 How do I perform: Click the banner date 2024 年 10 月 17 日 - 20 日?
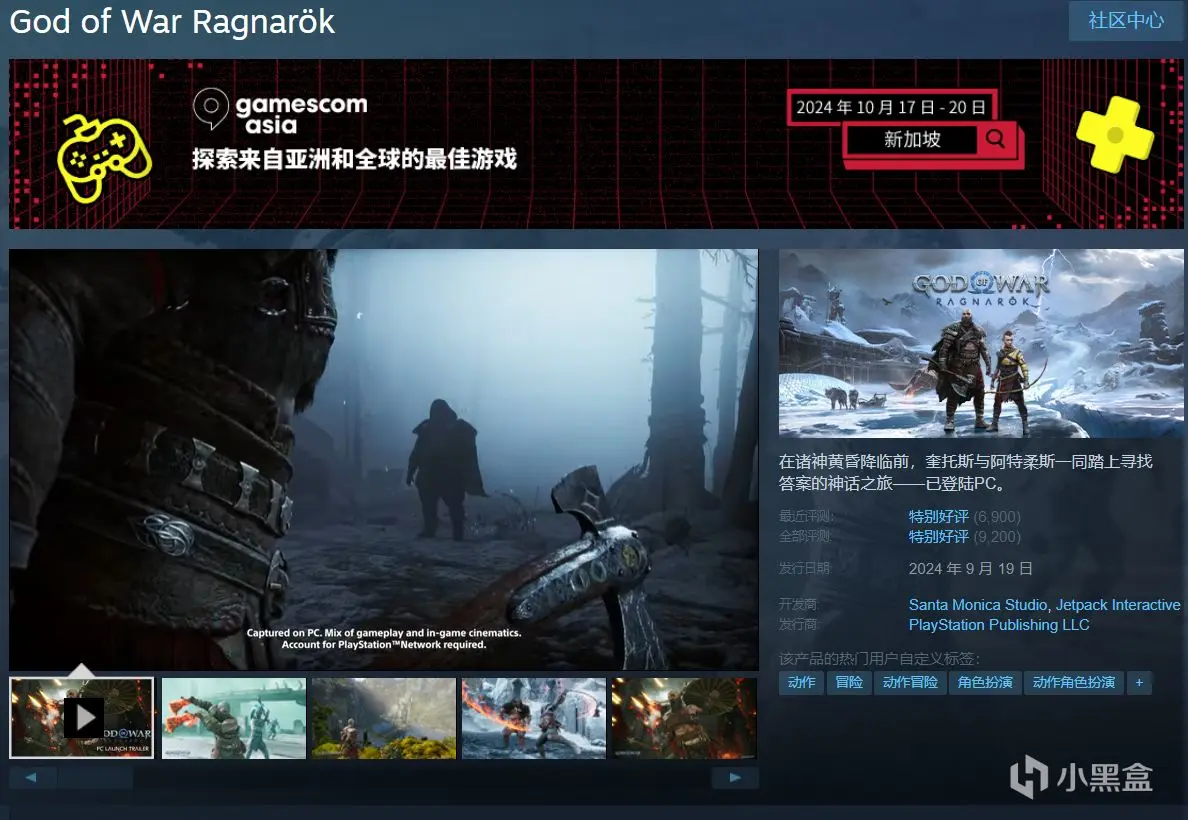click(x=890, y=107)
